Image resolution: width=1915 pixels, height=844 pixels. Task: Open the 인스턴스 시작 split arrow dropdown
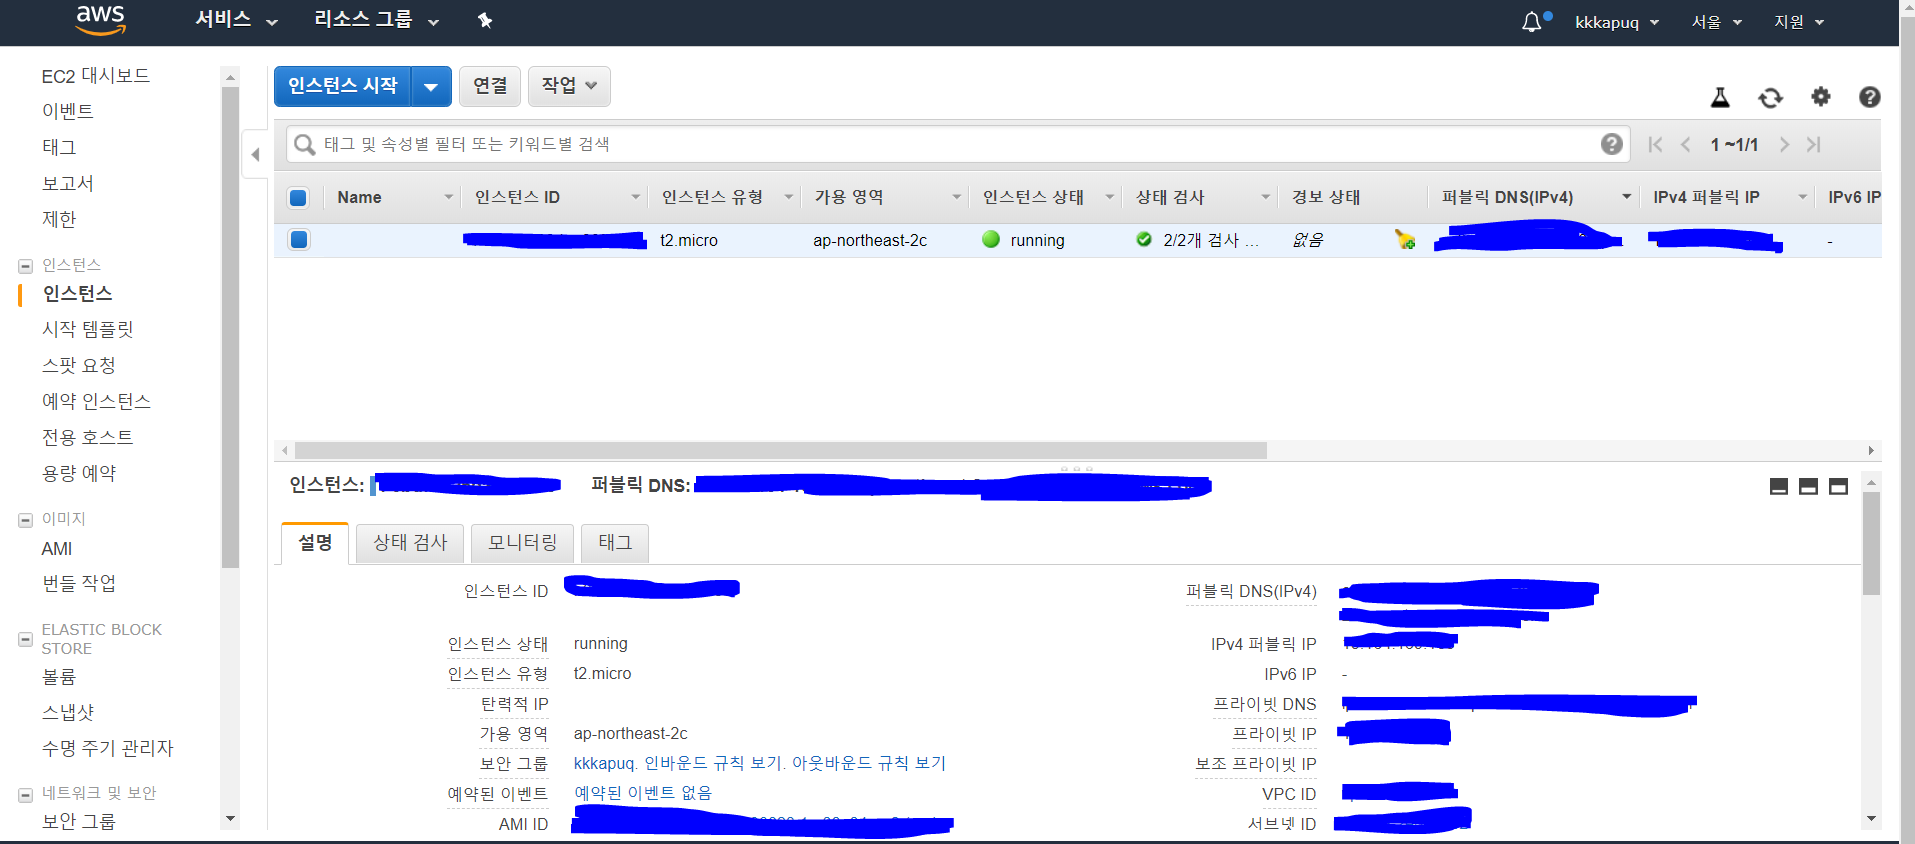(x=431, y=86)
